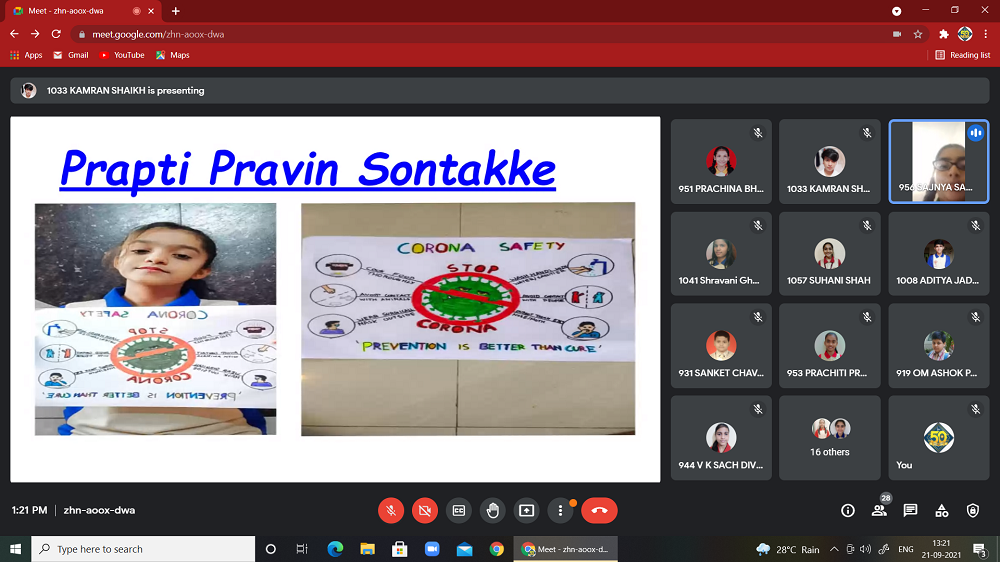This screenshot has width=1000, height=562.
Task: Click Present now screen share button
Action: (526, 510)
